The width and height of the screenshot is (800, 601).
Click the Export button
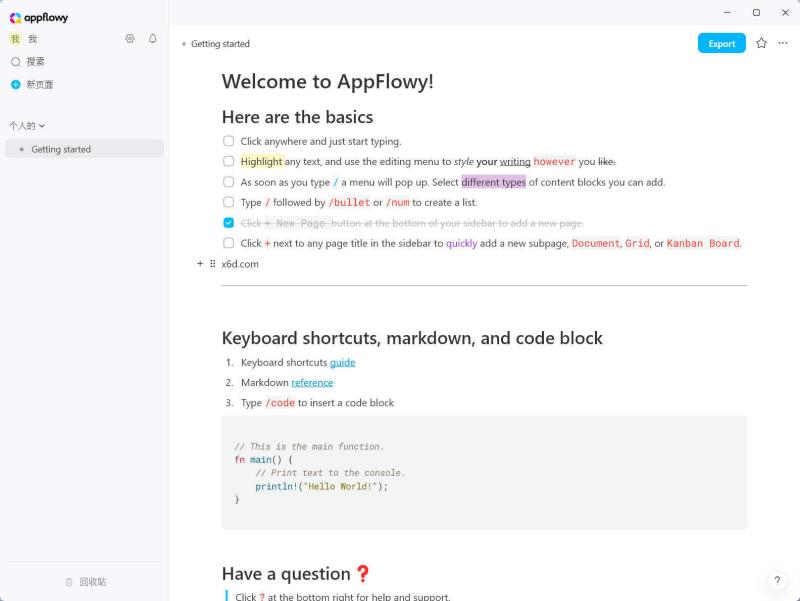tap(721, 43)
